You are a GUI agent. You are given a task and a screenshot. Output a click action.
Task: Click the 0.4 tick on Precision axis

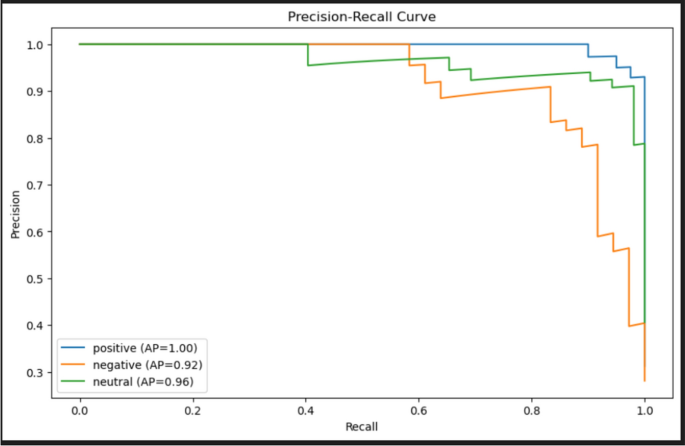click(x=36, y=326)
